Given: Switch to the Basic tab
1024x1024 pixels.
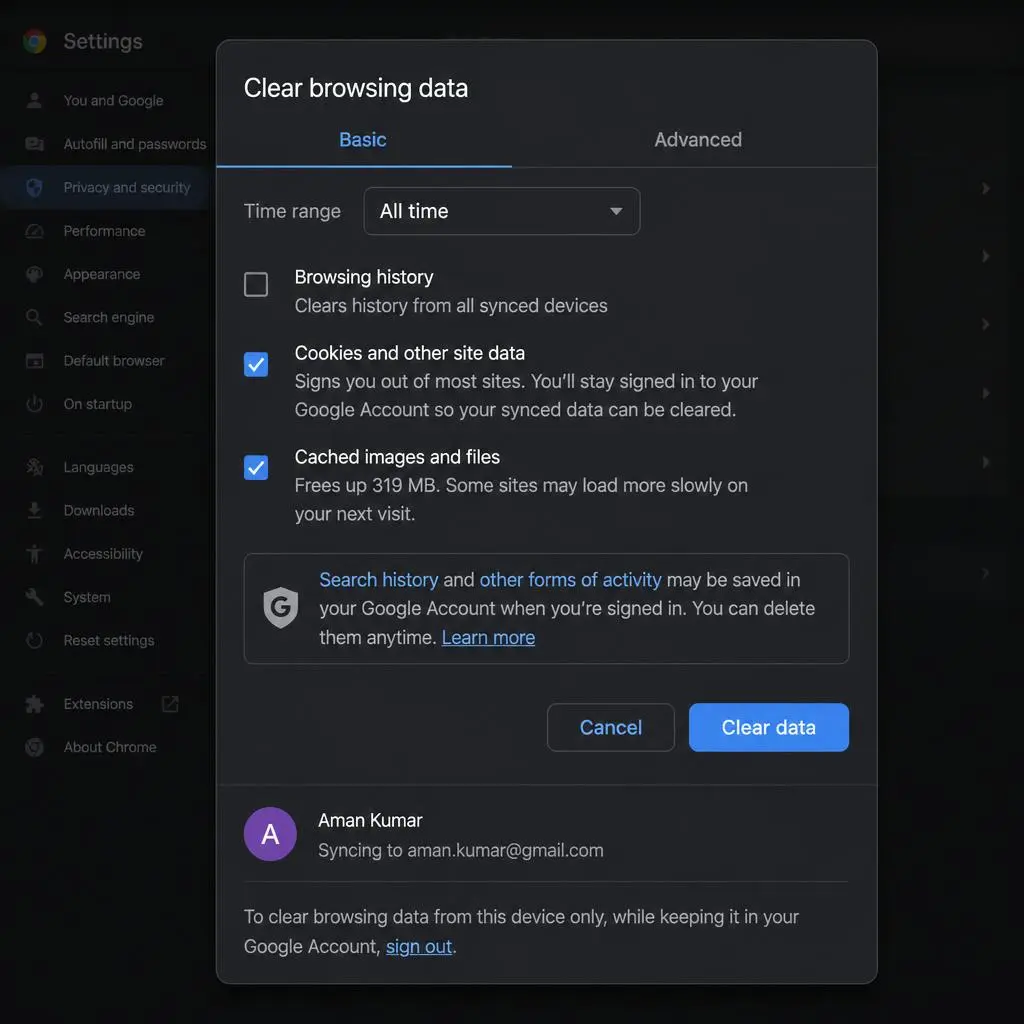Looking at the screenshot, I should [x=363, y=140].
